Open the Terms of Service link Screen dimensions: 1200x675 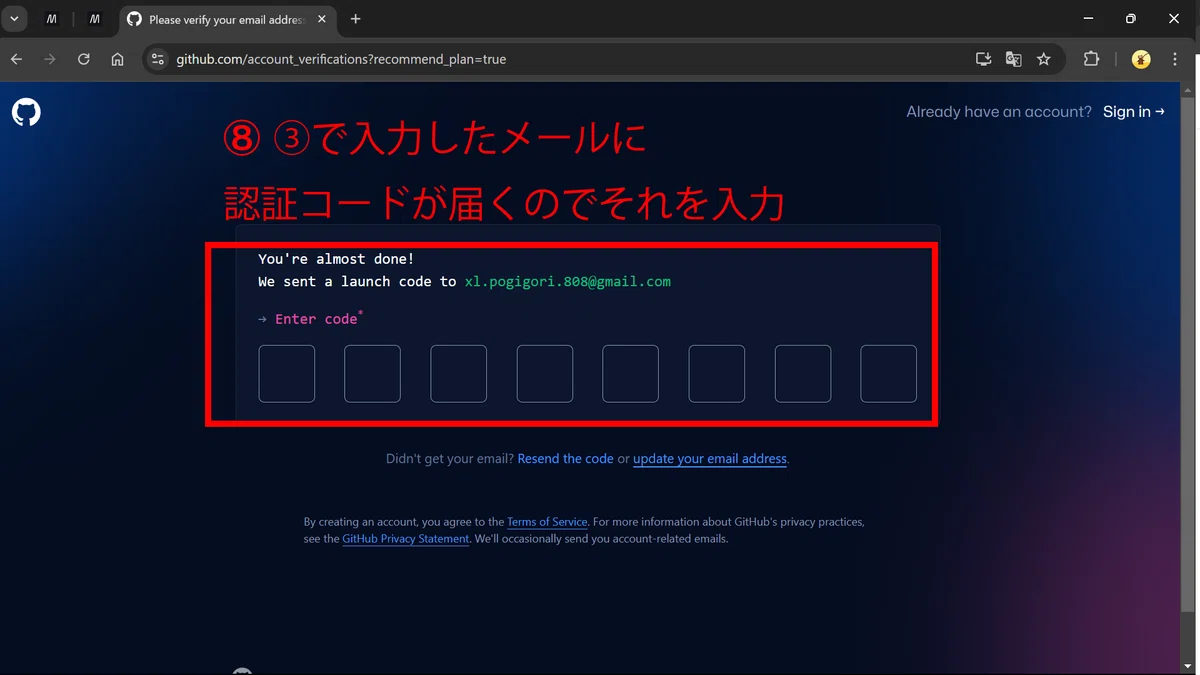[547, 522]
